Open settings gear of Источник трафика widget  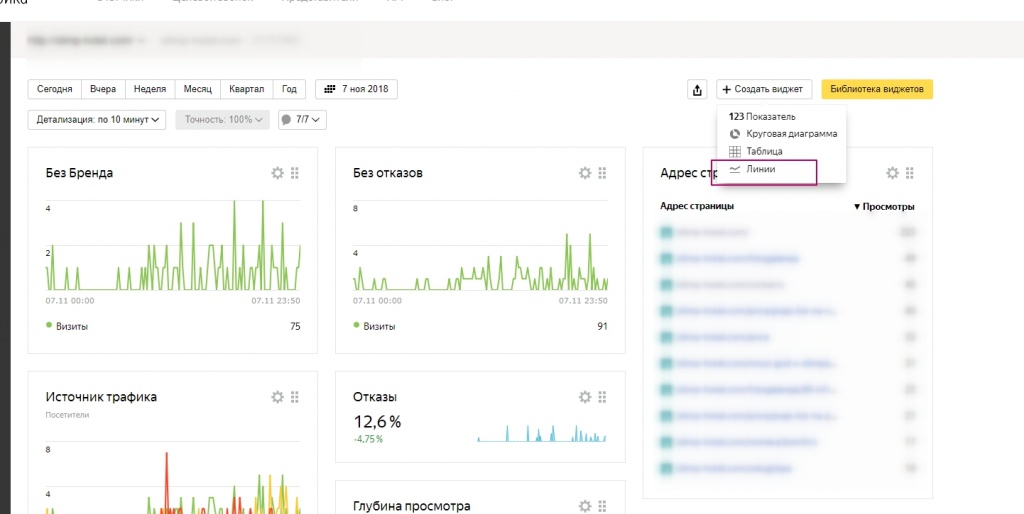(278, 397)
